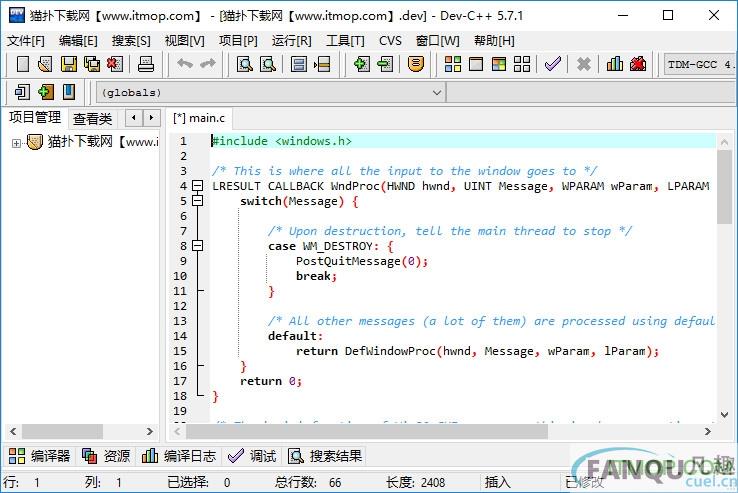Open the 编译日志 bottom panel tab
The image size is (738, 493).
pos(178,456)
